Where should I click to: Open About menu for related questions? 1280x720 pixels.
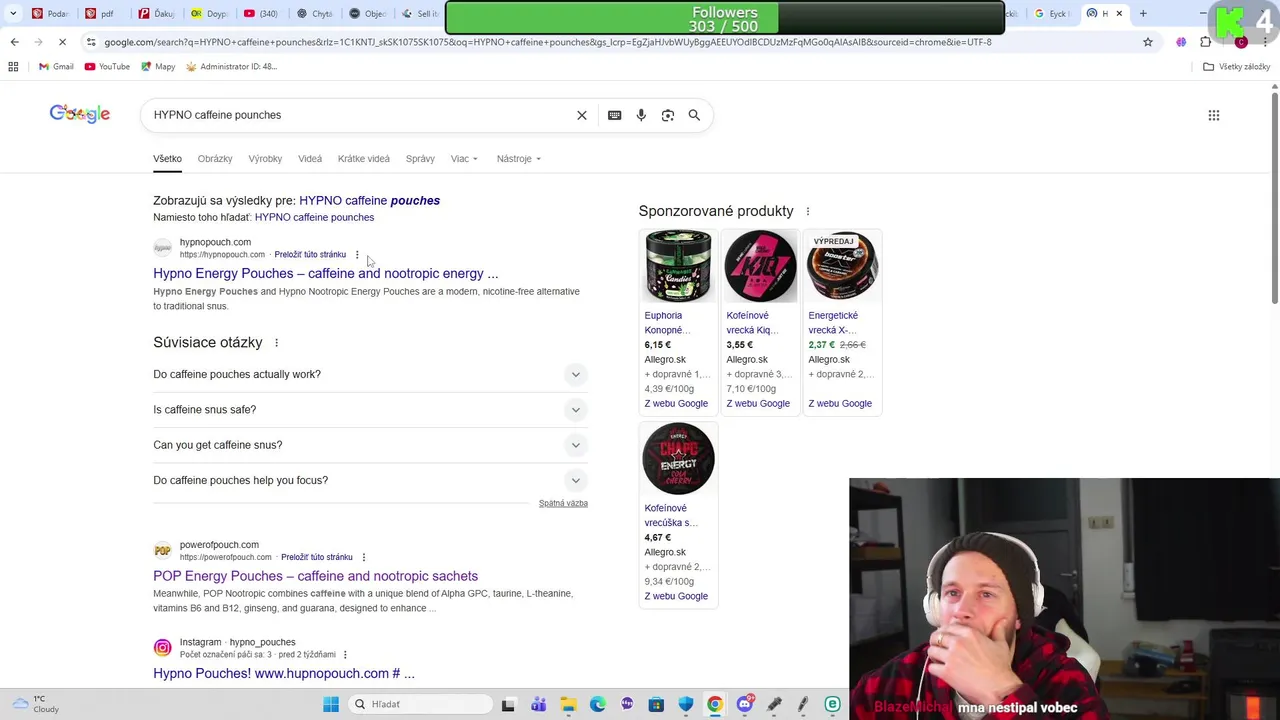(276, 343)
